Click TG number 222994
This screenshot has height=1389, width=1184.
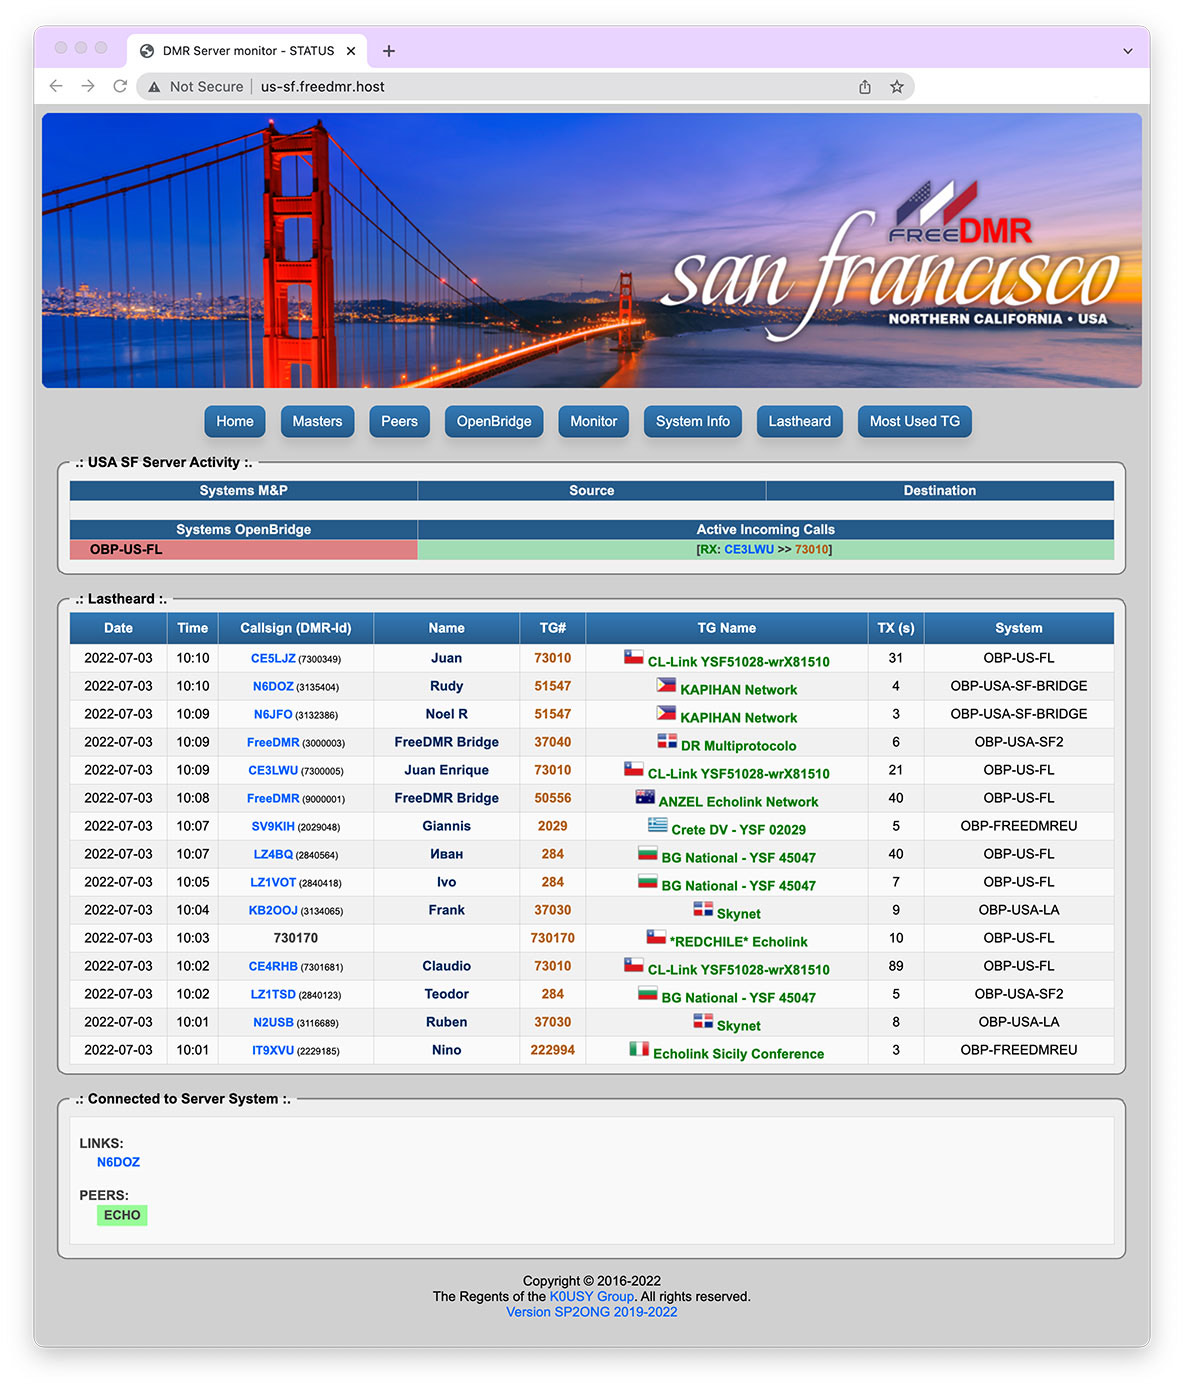click(553, 1050)
